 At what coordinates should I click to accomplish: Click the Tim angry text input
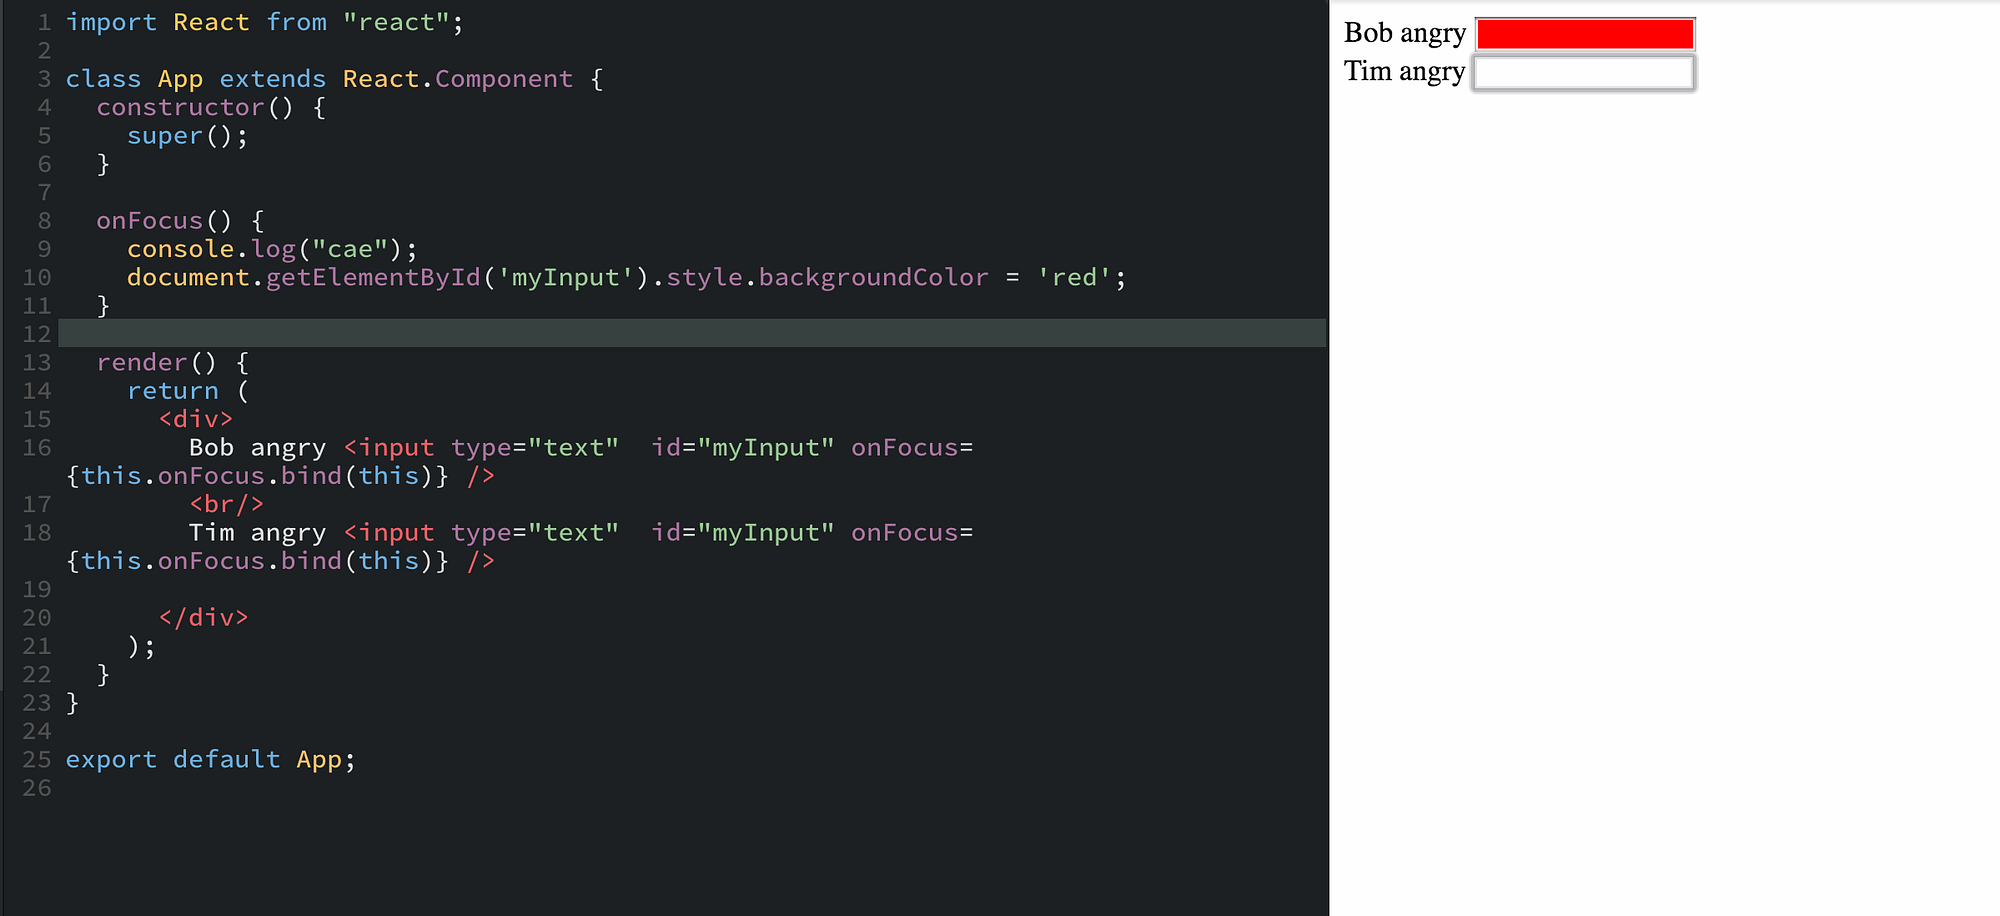pos(1583,71)
